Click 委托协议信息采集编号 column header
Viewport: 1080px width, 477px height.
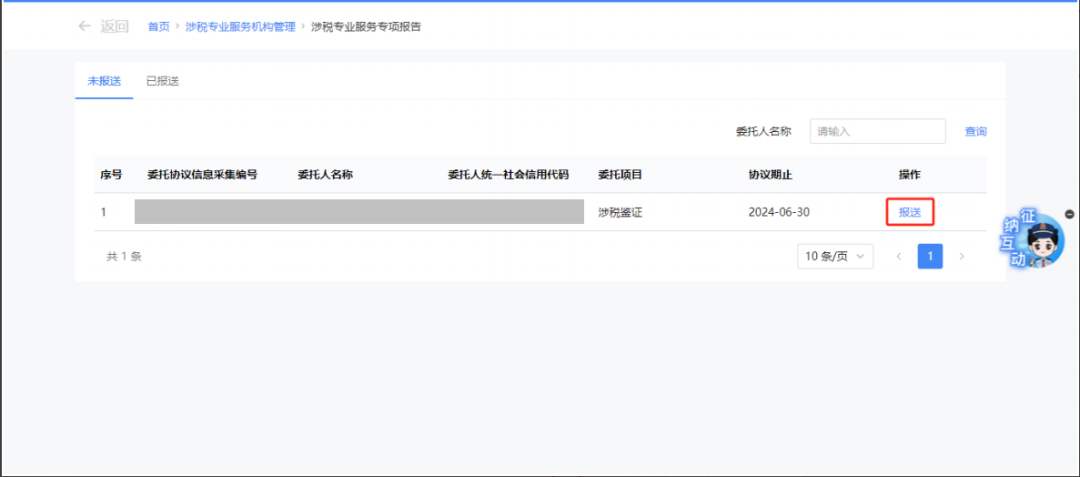click(x=202, y=175)
